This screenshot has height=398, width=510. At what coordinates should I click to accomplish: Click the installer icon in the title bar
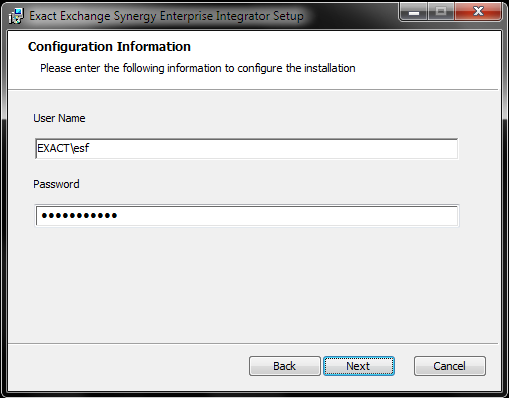pyautogui.click(x=16, y=16)
